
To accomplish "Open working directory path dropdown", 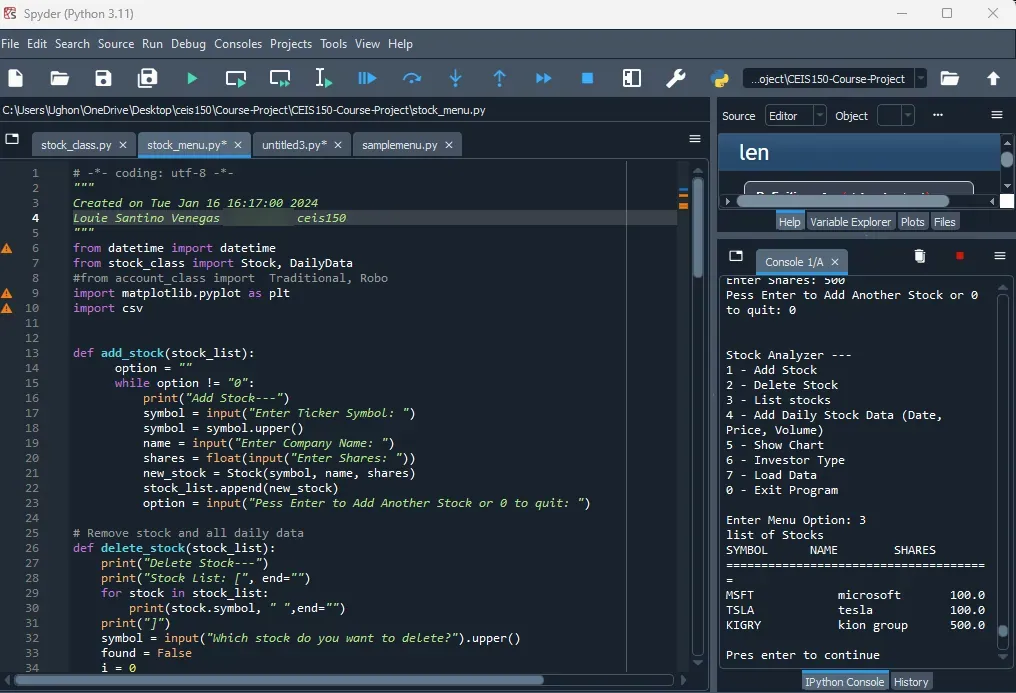I will [x=920, y=79].
